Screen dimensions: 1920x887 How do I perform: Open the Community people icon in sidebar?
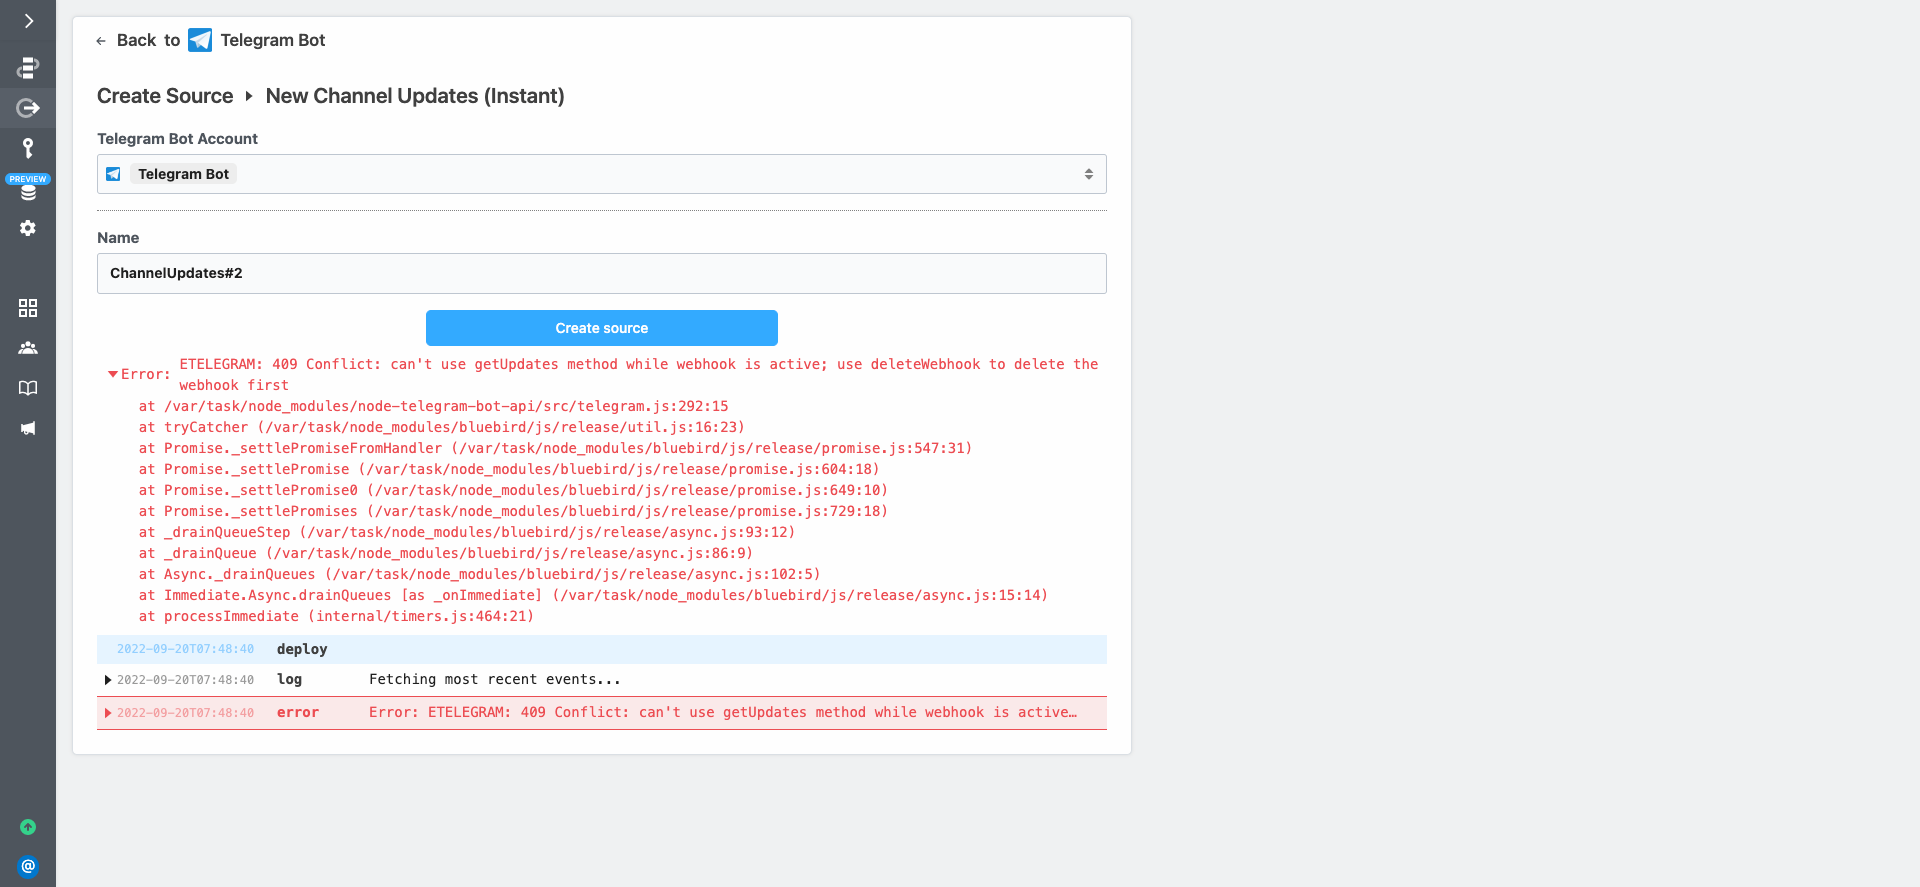click(x=28, y=348)
